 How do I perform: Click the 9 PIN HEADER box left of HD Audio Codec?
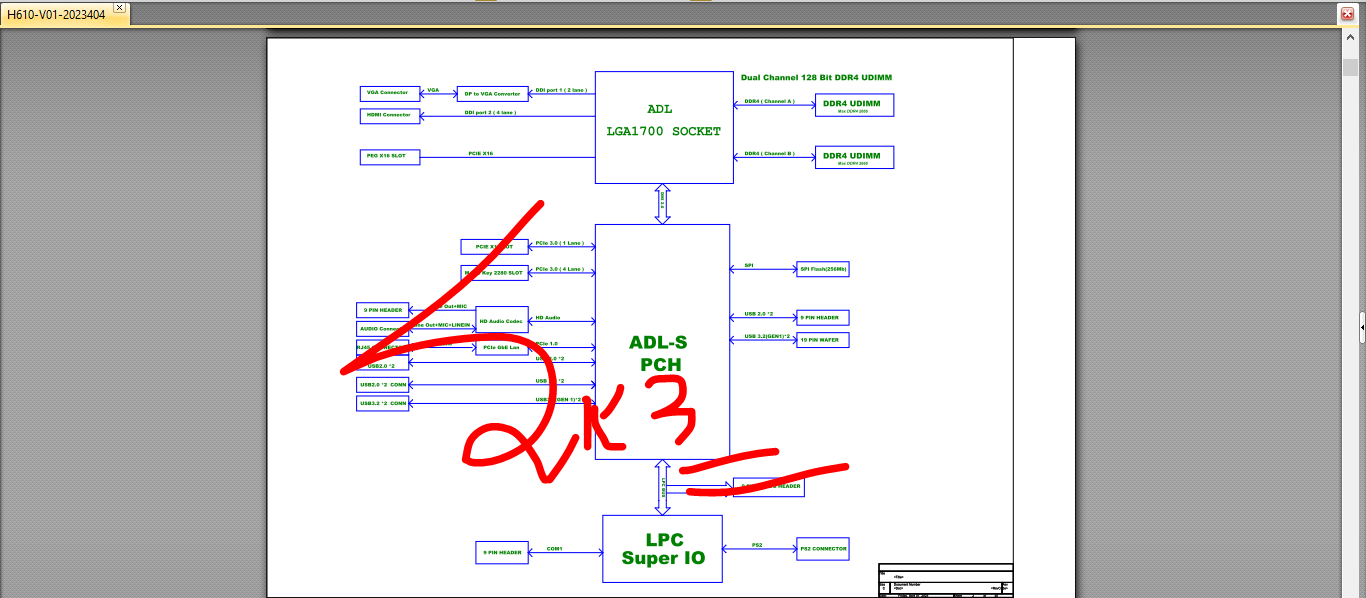tap(383, 310)
